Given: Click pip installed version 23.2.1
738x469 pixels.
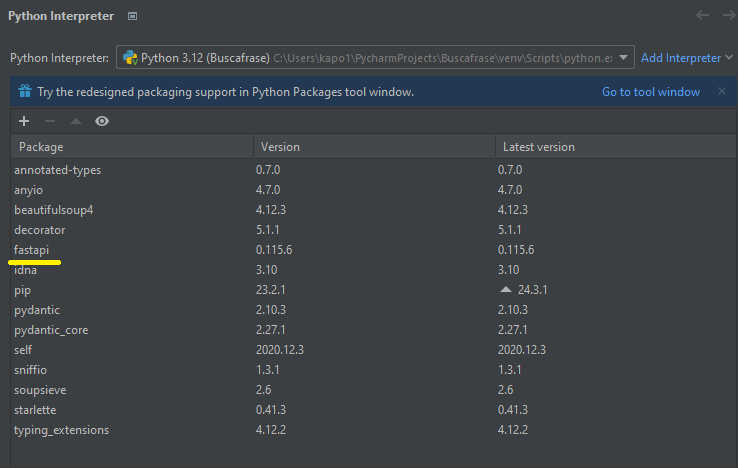Looking at the screenshot, I should [271, 290].
